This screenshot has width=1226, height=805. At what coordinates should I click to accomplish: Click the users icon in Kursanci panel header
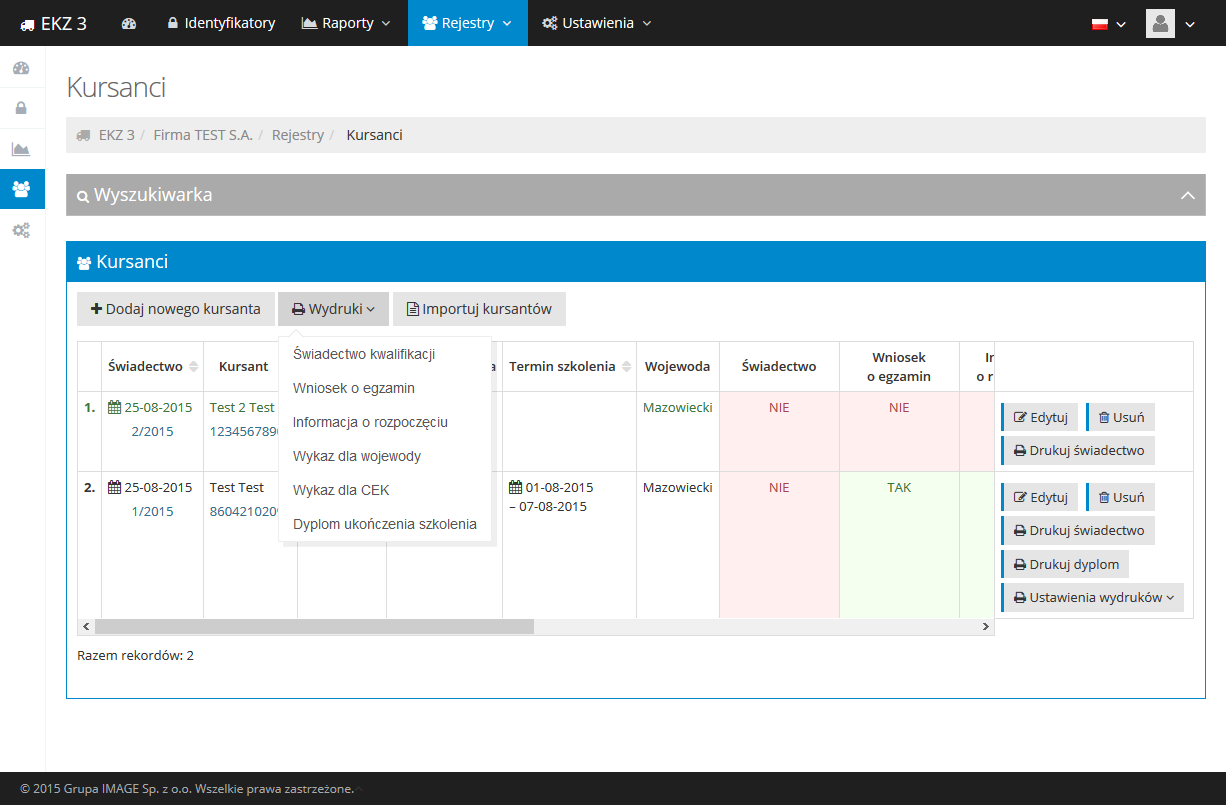(x=84, y=263)
